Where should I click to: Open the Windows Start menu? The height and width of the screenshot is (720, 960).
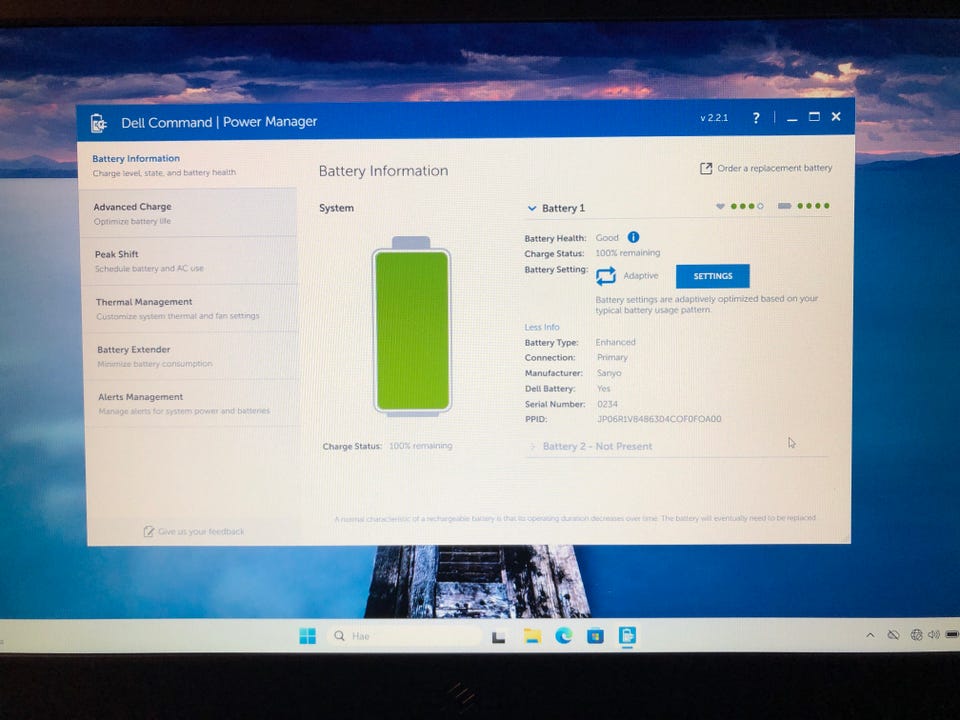pyautogui.click(x=307, y=636)
